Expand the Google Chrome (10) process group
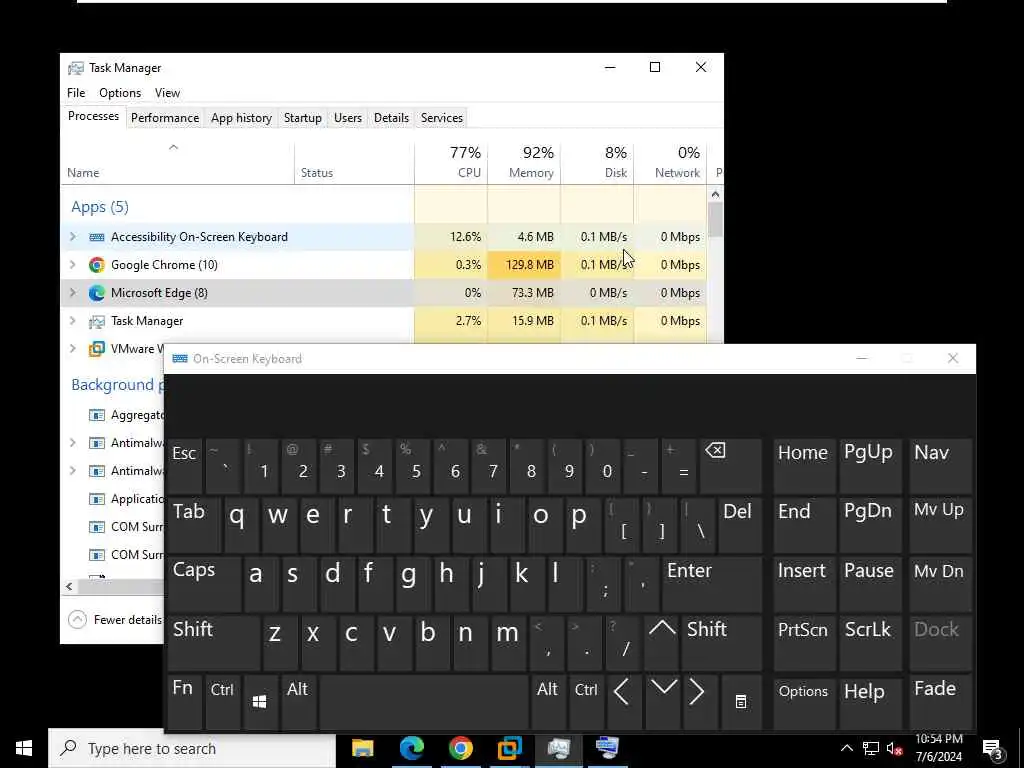This screenshot has width=1024, height=768. [72, 264]
